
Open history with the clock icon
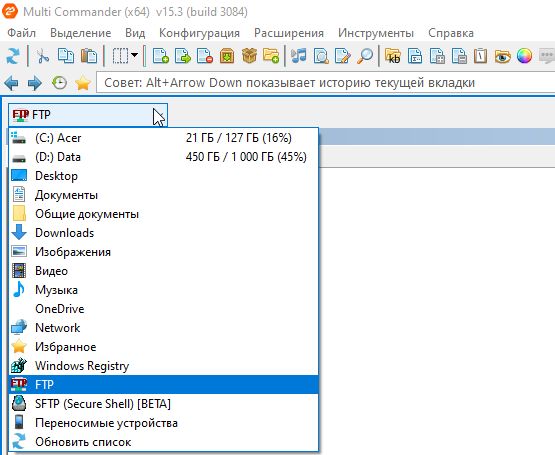tap(59, 83)
